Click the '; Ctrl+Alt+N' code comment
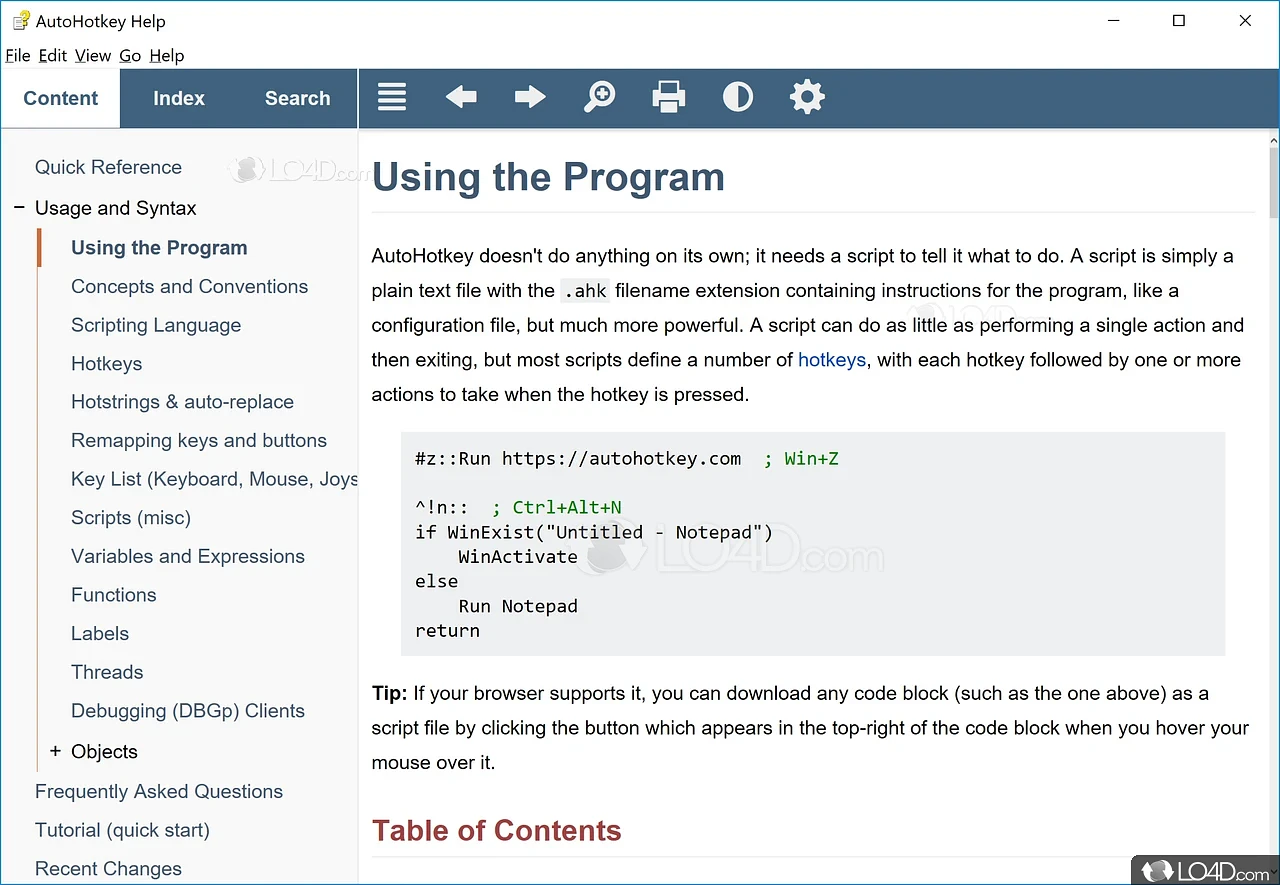This screenshot has height=885, width=1280. click(x=557, y=508)
